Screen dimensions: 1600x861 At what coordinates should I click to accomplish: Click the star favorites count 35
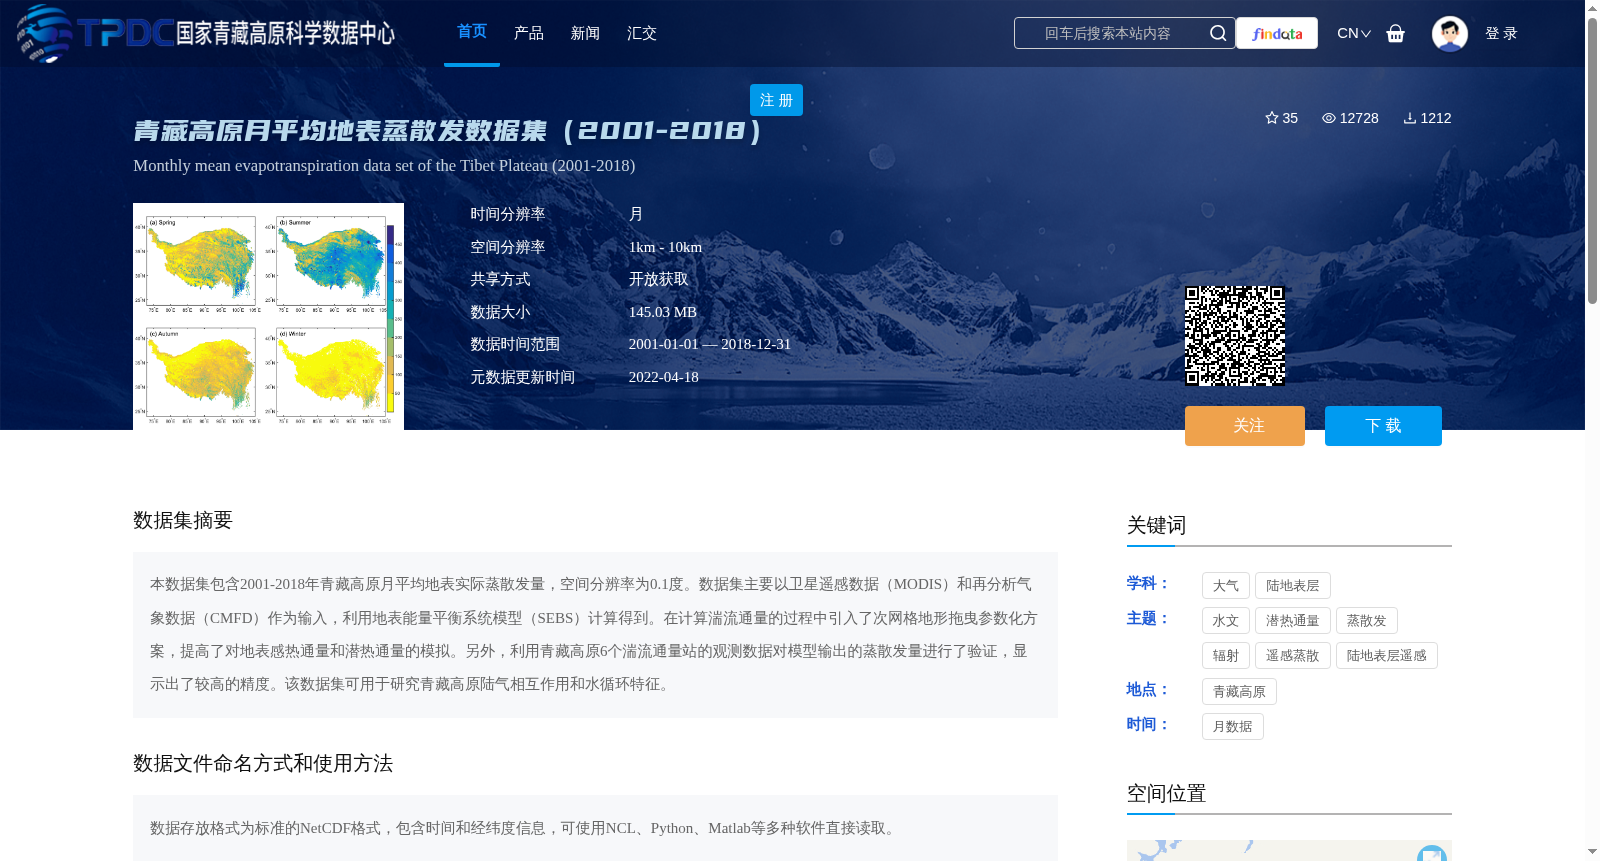(x=1281, y=118)
